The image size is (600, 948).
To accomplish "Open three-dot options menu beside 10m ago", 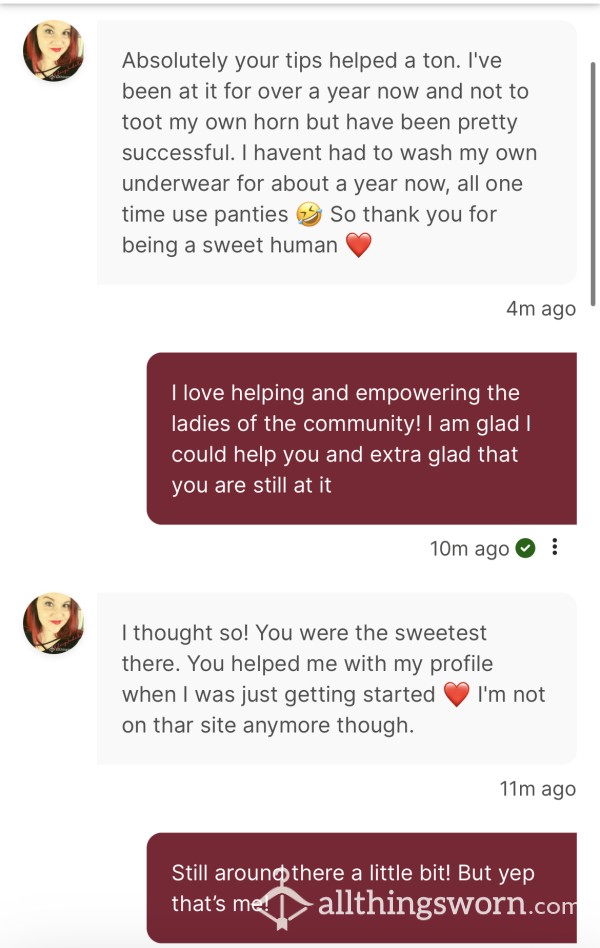I will [x=555, y=547].
